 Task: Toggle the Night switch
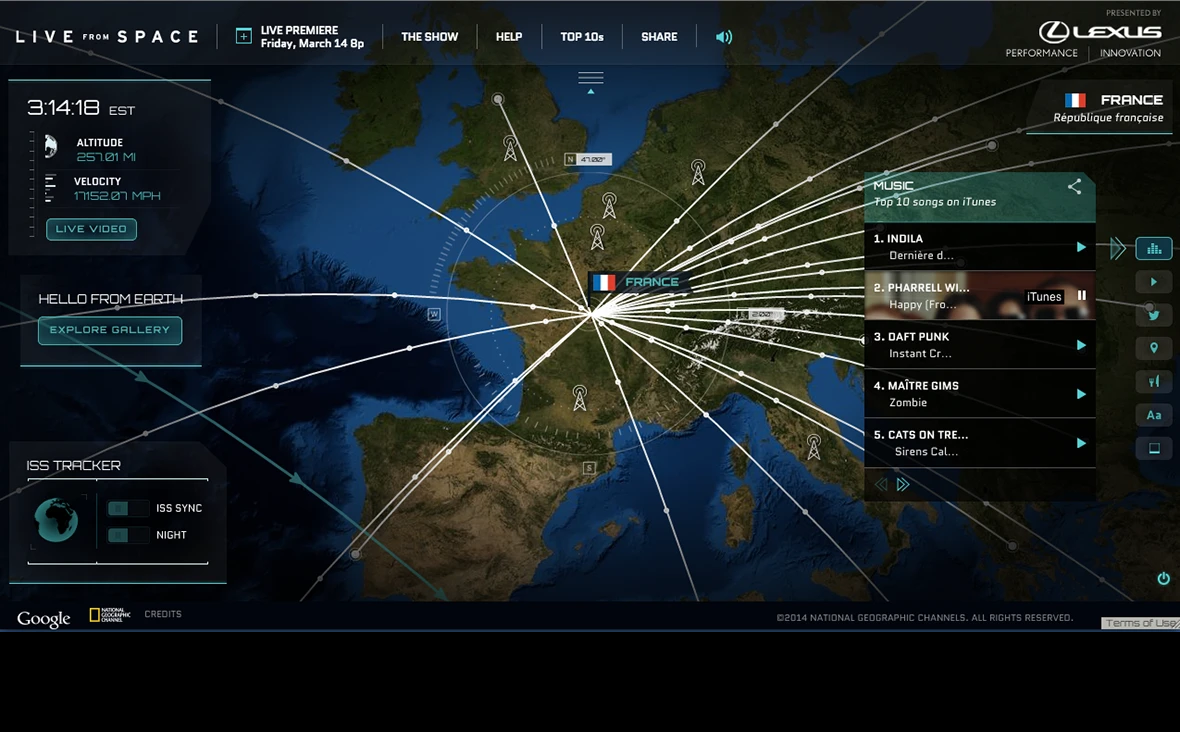tap(127, 535)
